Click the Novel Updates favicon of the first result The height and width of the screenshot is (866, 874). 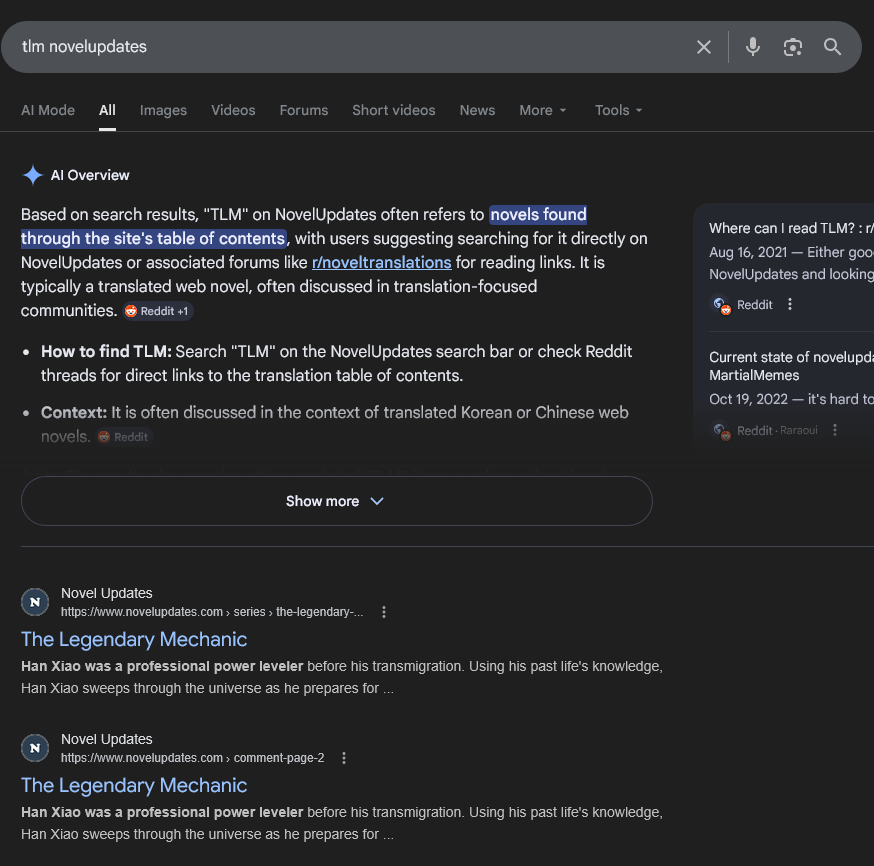35,602
